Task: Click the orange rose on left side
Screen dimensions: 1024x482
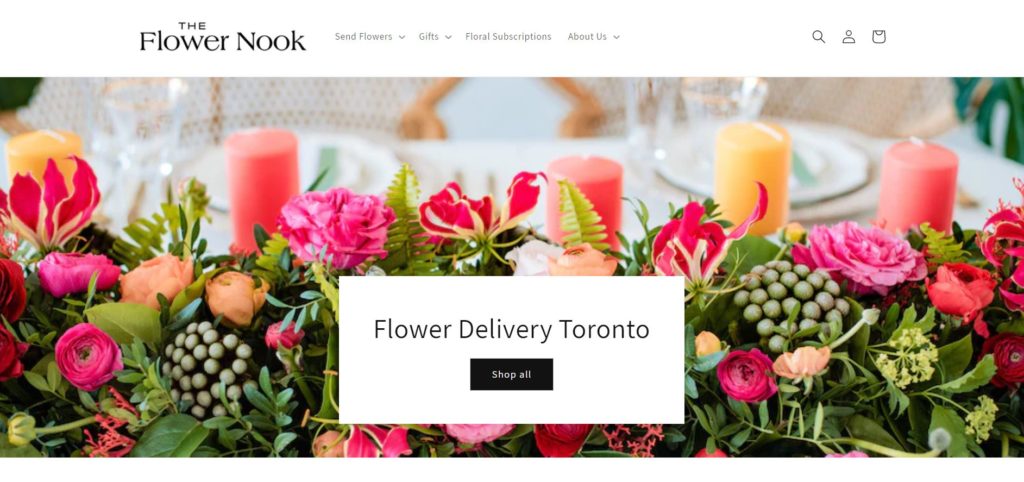Action: 157,281
